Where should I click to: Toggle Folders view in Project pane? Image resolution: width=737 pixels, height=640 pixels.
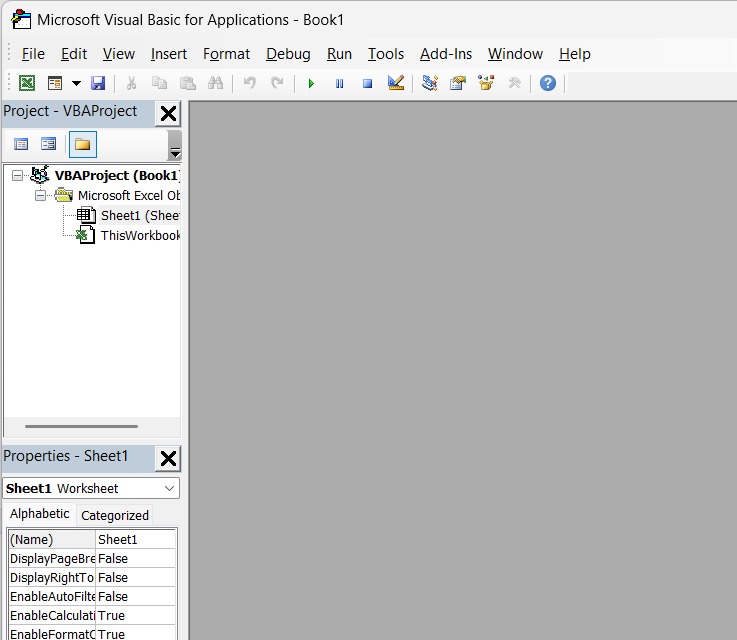point(82,144)
